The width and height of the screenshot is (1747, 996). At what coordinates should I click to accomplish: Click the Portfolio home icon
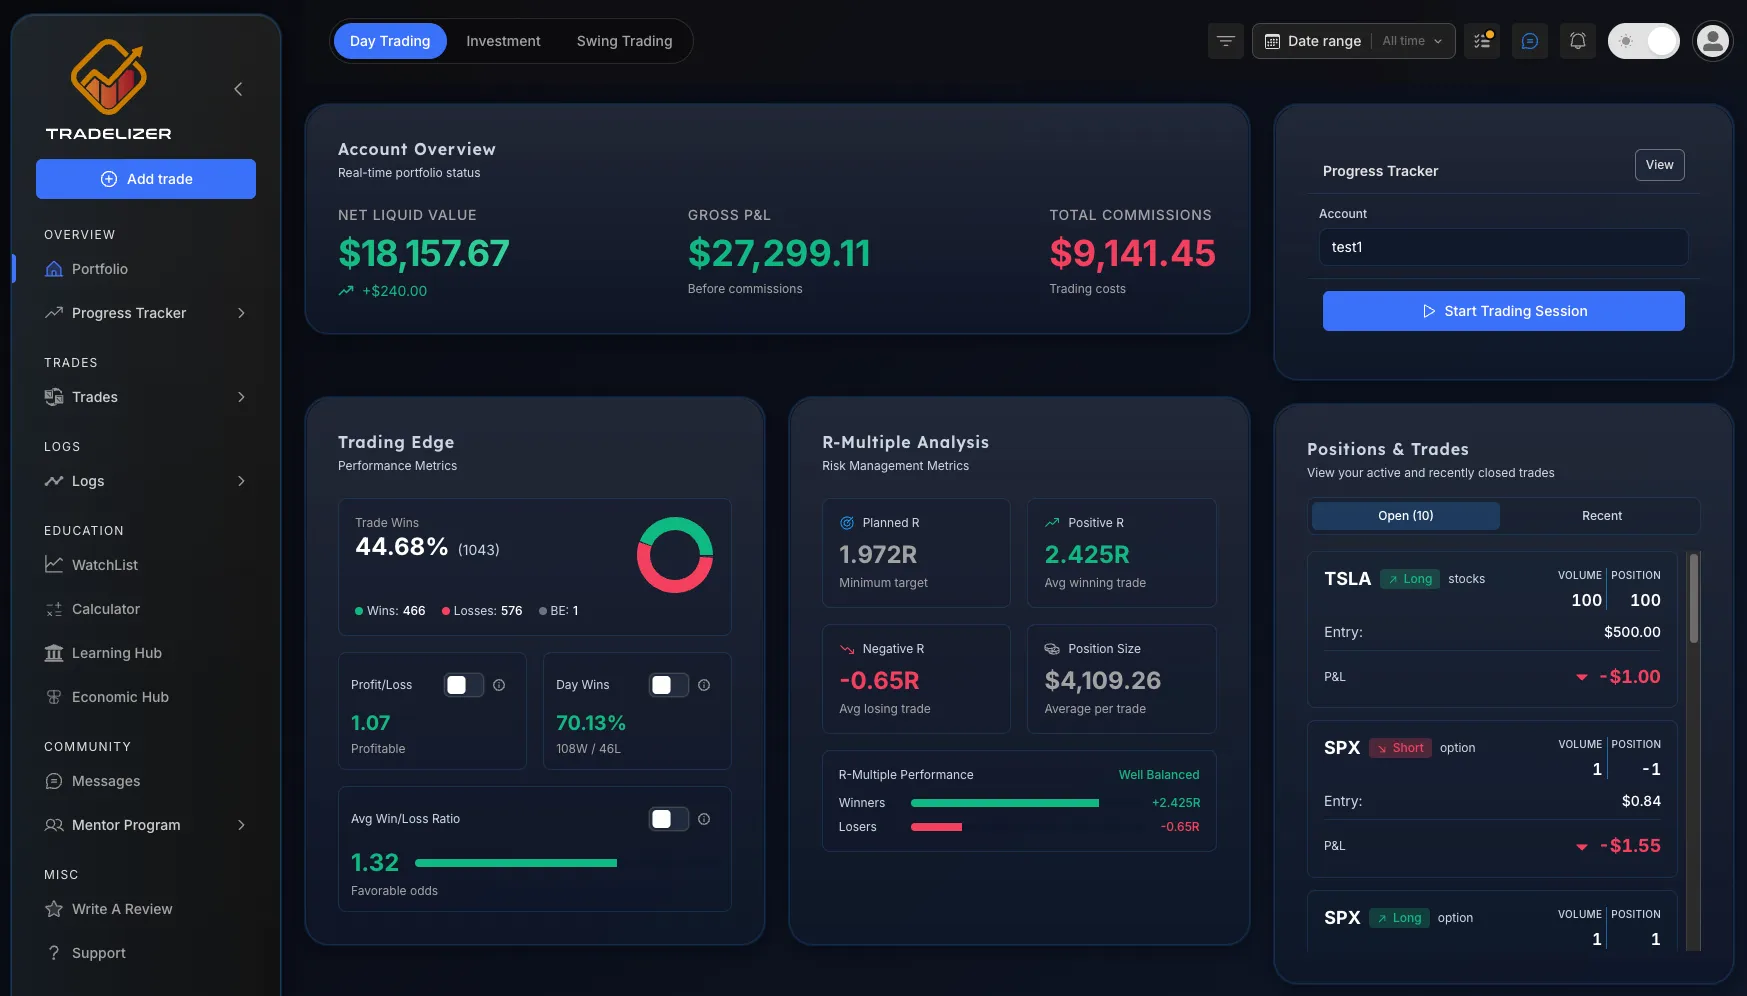tap(54, 269)
